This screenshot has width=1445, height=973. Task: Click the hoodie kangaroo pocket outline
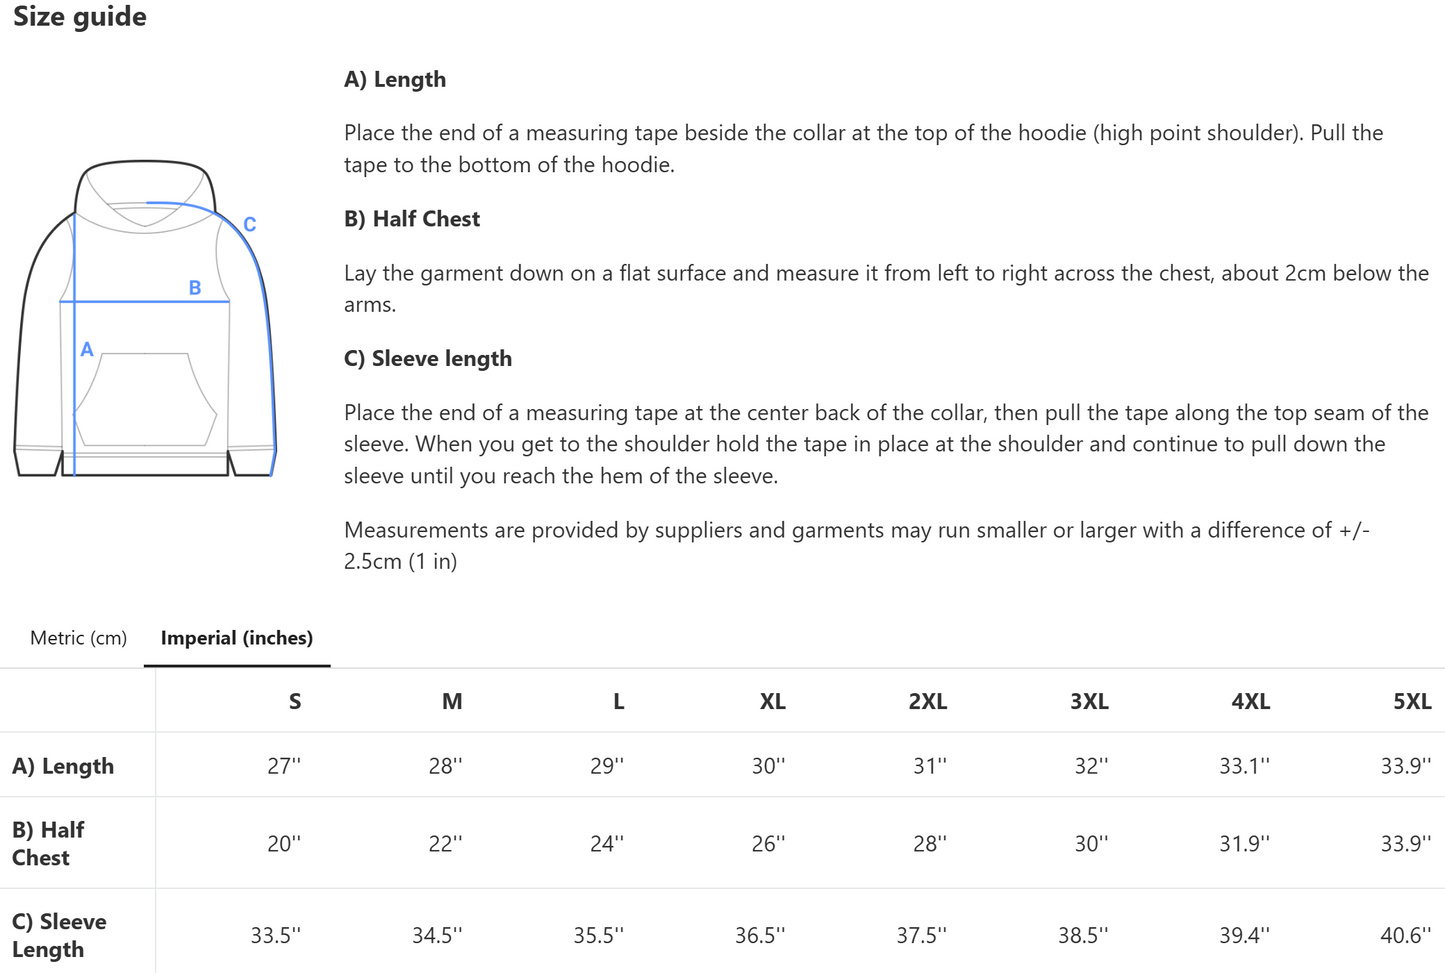[x=146, y=399]
